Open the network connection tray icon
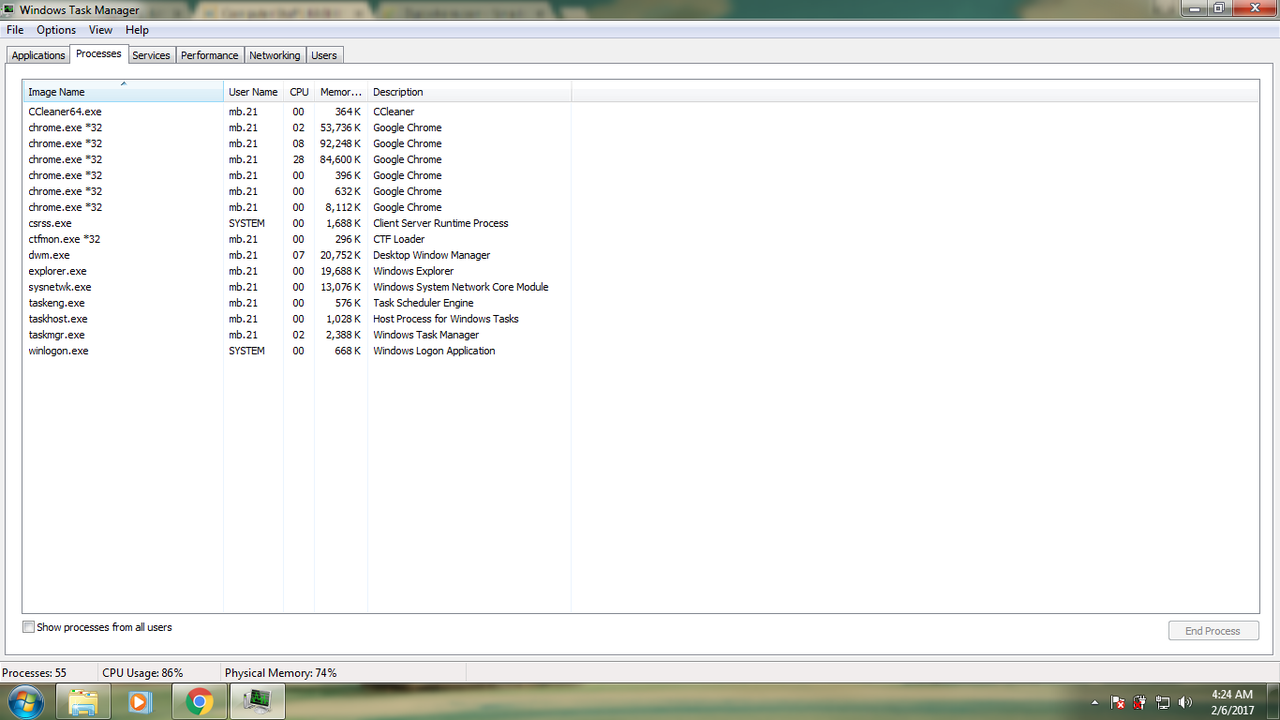The height and width of the screenshot is (720, 1280). point(1163,702)
